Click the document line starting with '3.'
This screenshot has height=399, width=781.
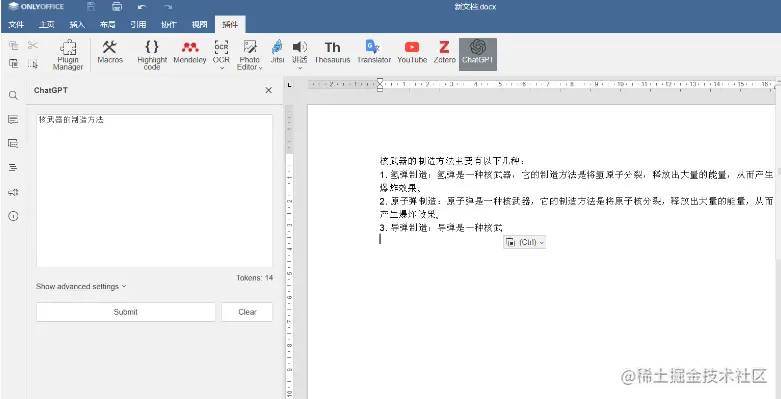[440, 228]
